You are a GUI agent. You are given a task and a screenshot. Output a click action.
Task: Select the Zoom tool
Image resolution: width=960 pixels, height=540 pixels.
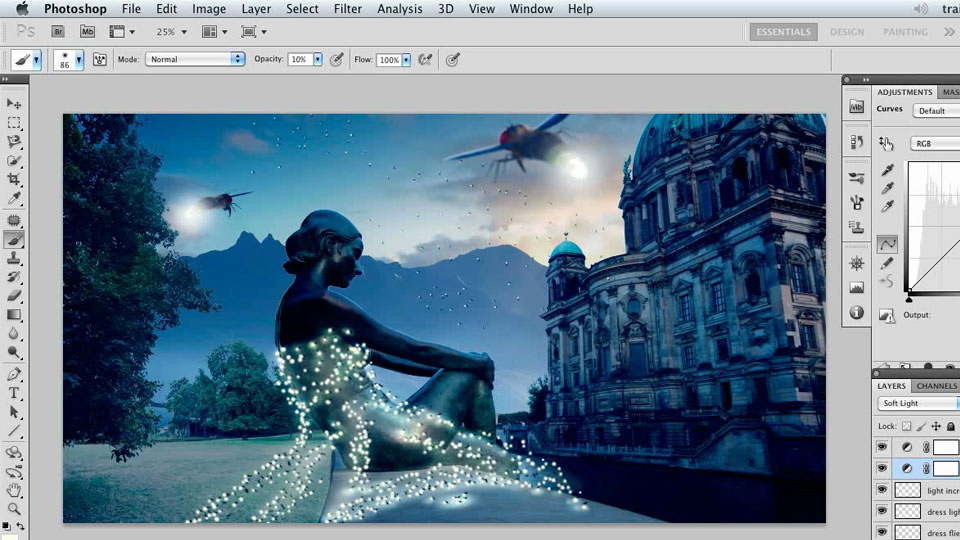[13, 509]
